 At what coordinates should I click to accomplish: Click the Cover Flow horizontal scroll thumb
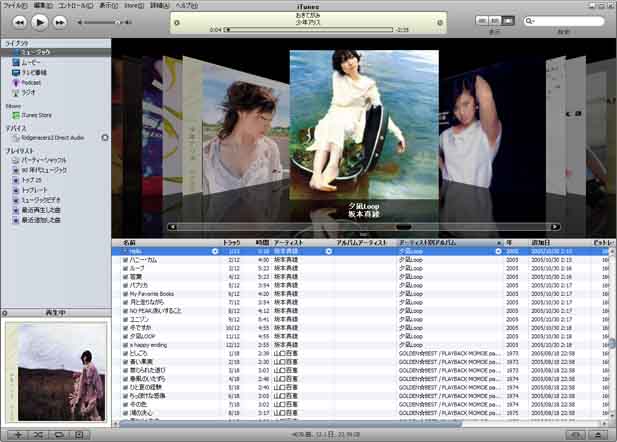pos(403,227)
